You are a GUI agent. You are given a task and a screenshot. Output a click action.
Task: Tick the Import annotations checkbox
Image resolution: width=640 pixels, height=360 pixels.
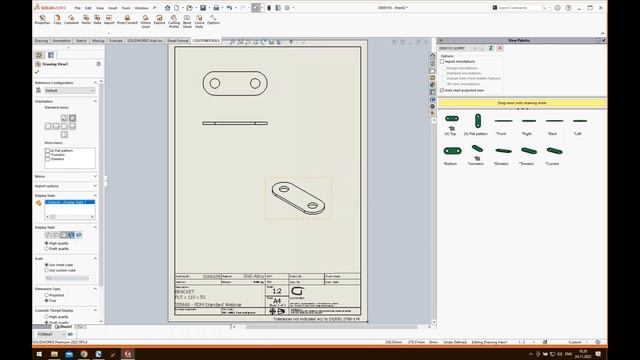442,62
